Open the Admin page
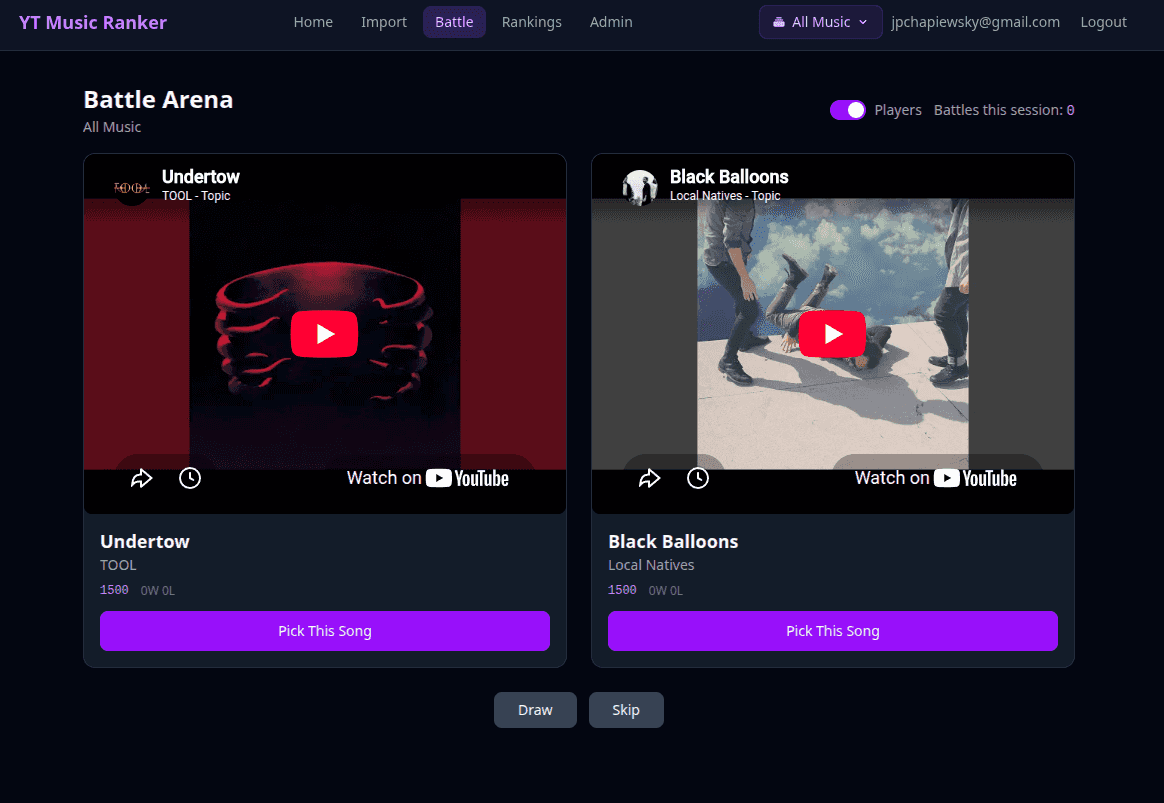The image size is (1164, 803). pyautogui.click(x=611, y=22)
